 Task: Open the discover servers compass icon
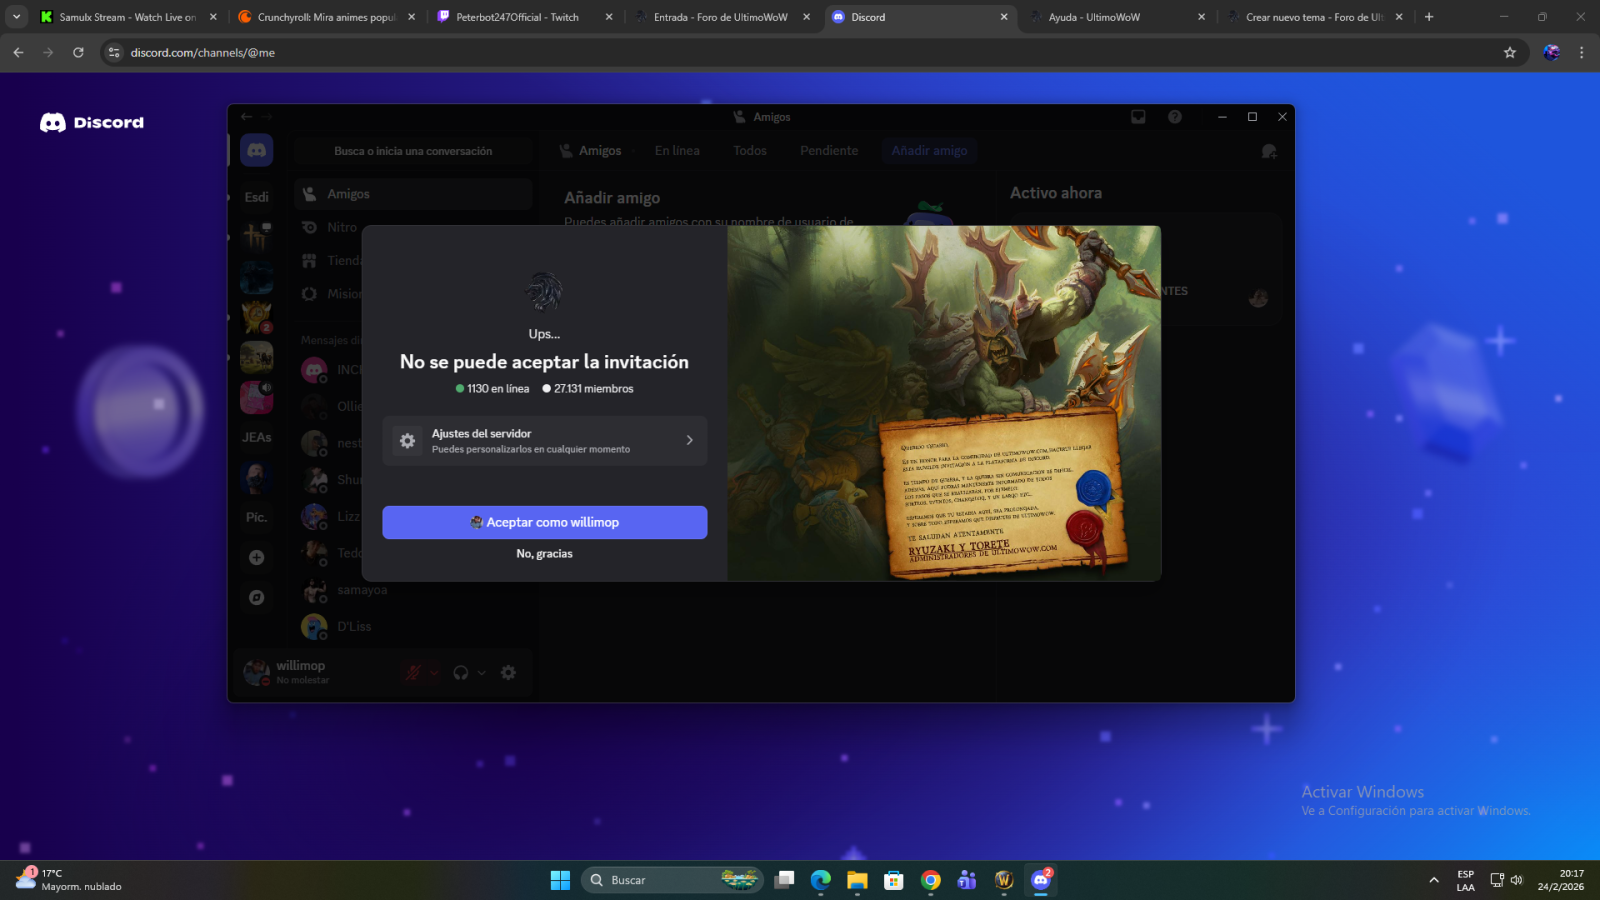(x=257, y=597)
